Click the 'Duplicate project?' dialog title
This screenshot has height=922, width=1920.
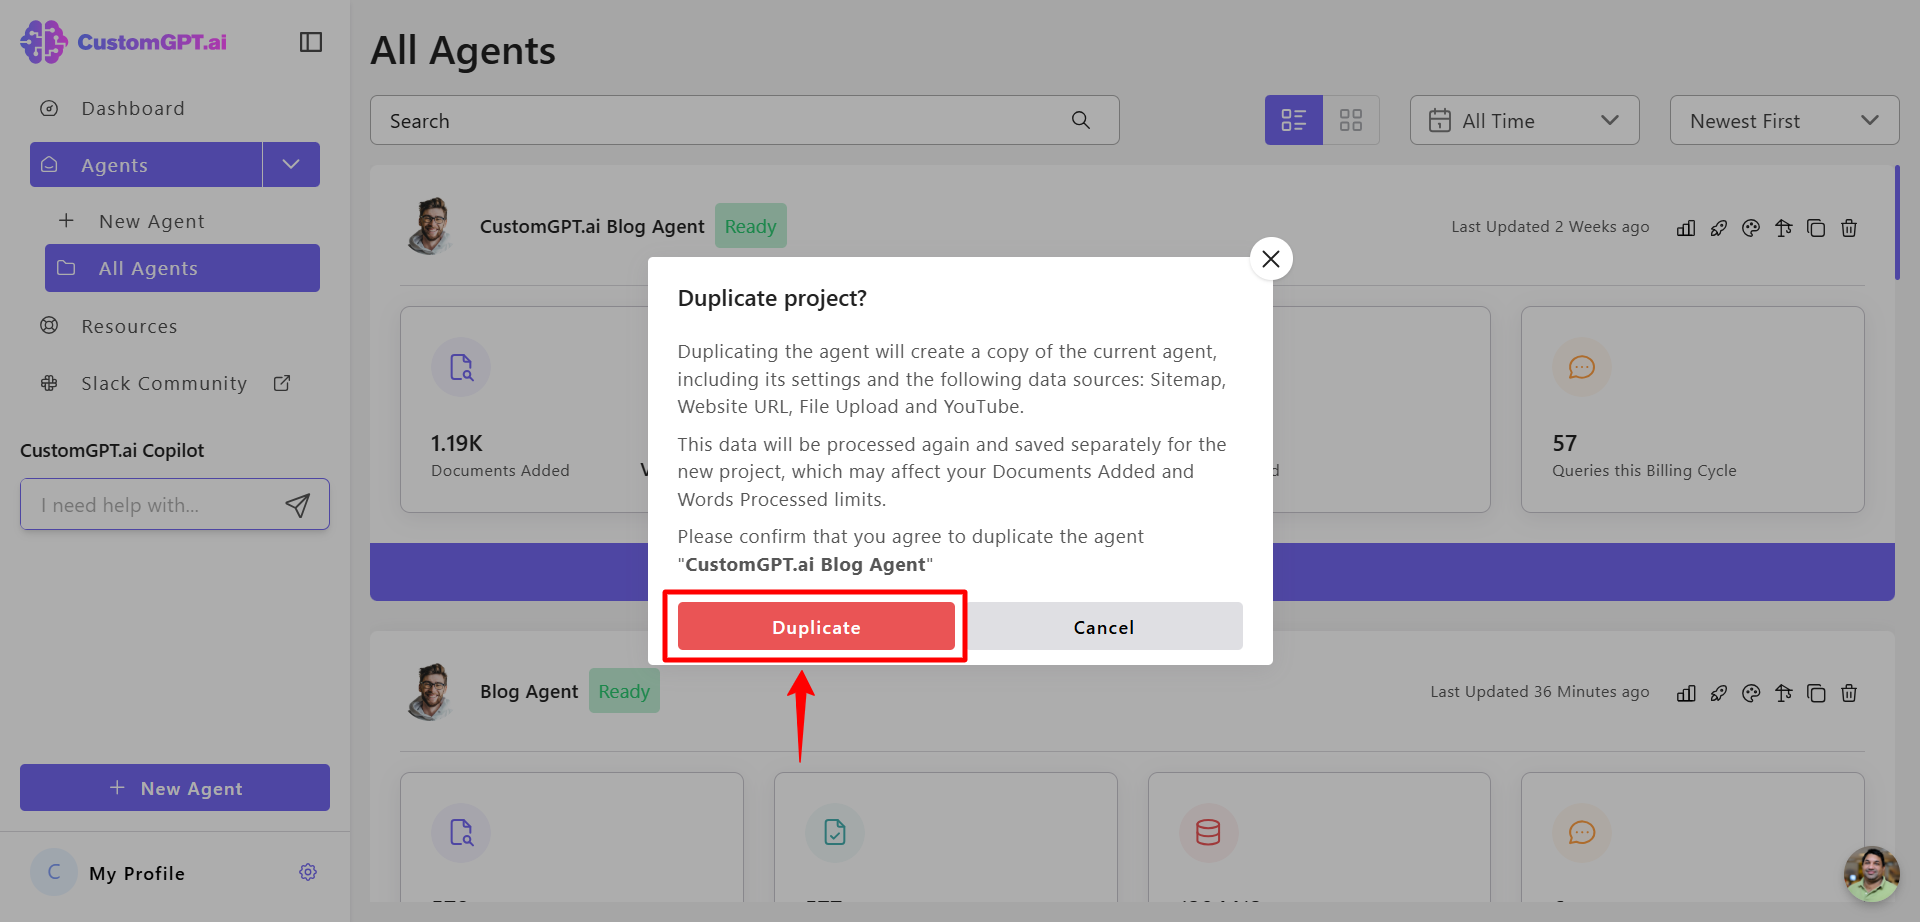click(x=772, y=298)
